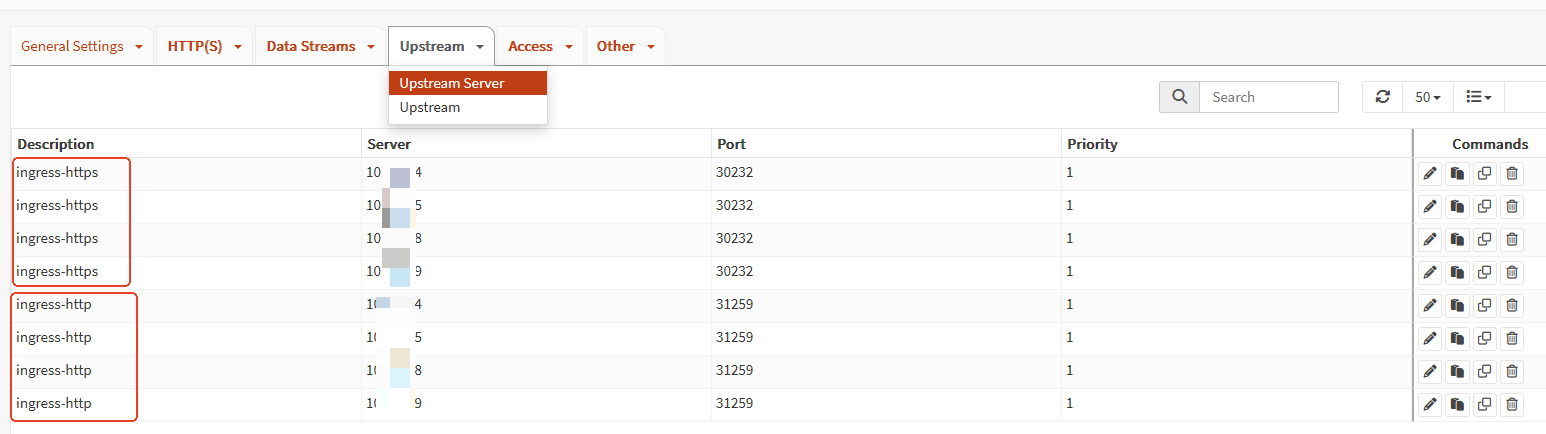Edit the ingress-http entry on port 31259
The width and height of the screenshot is (1546, 434).
point(1430,306)
